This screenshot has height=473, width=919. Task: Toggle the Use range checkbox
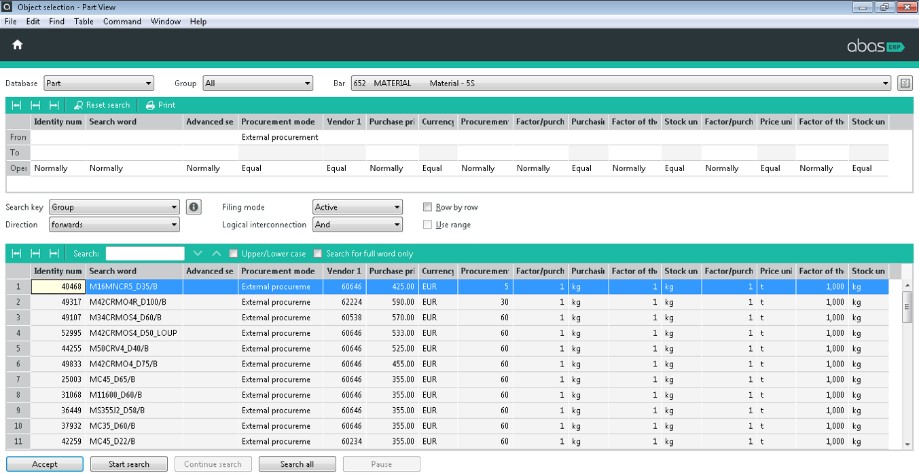point(427,224)
